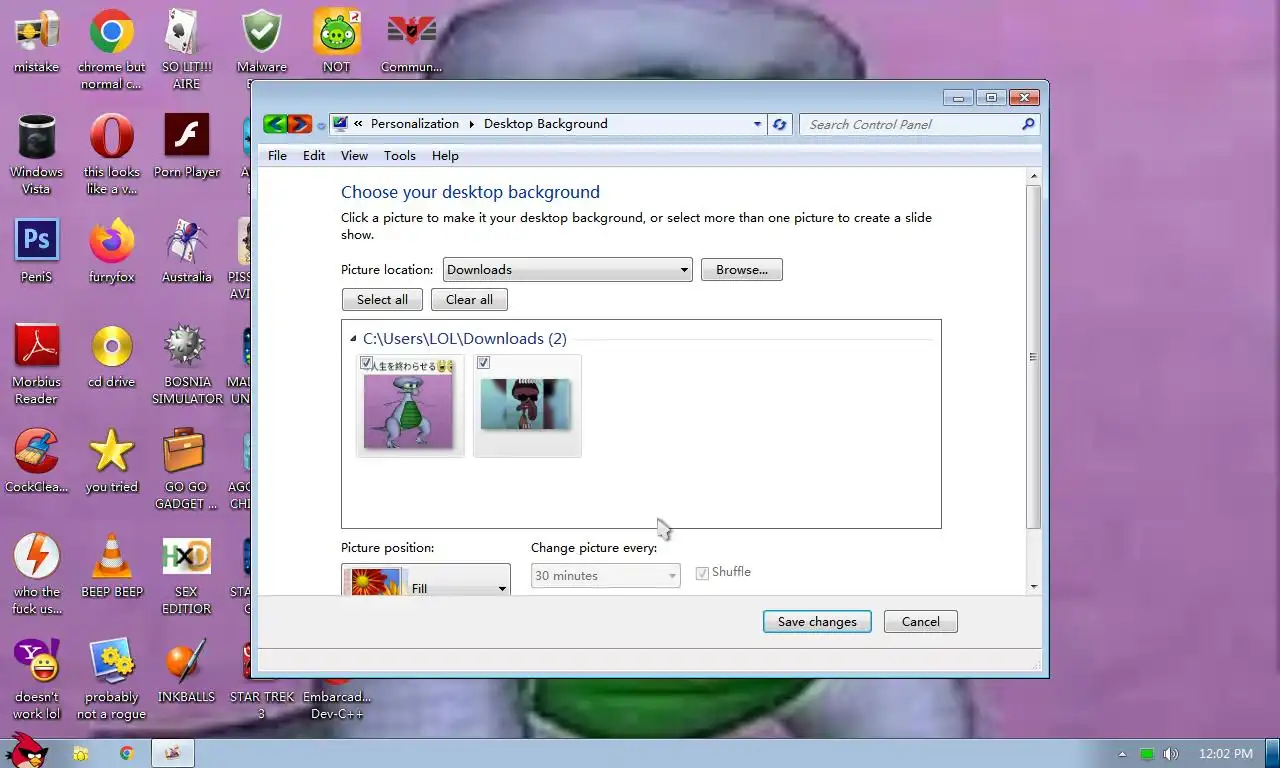Click the Clear all button

[469, 300]
